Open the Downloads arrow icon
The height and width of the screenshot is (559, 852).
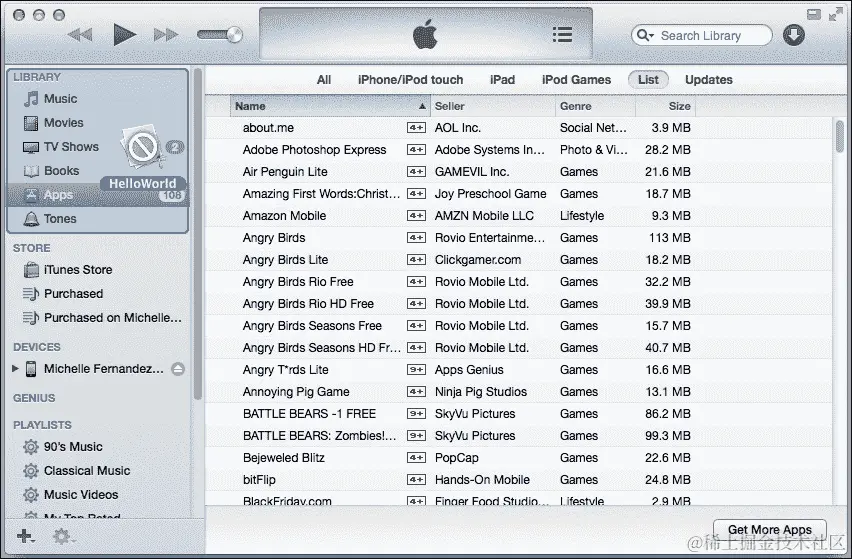[x=793, y=35]
